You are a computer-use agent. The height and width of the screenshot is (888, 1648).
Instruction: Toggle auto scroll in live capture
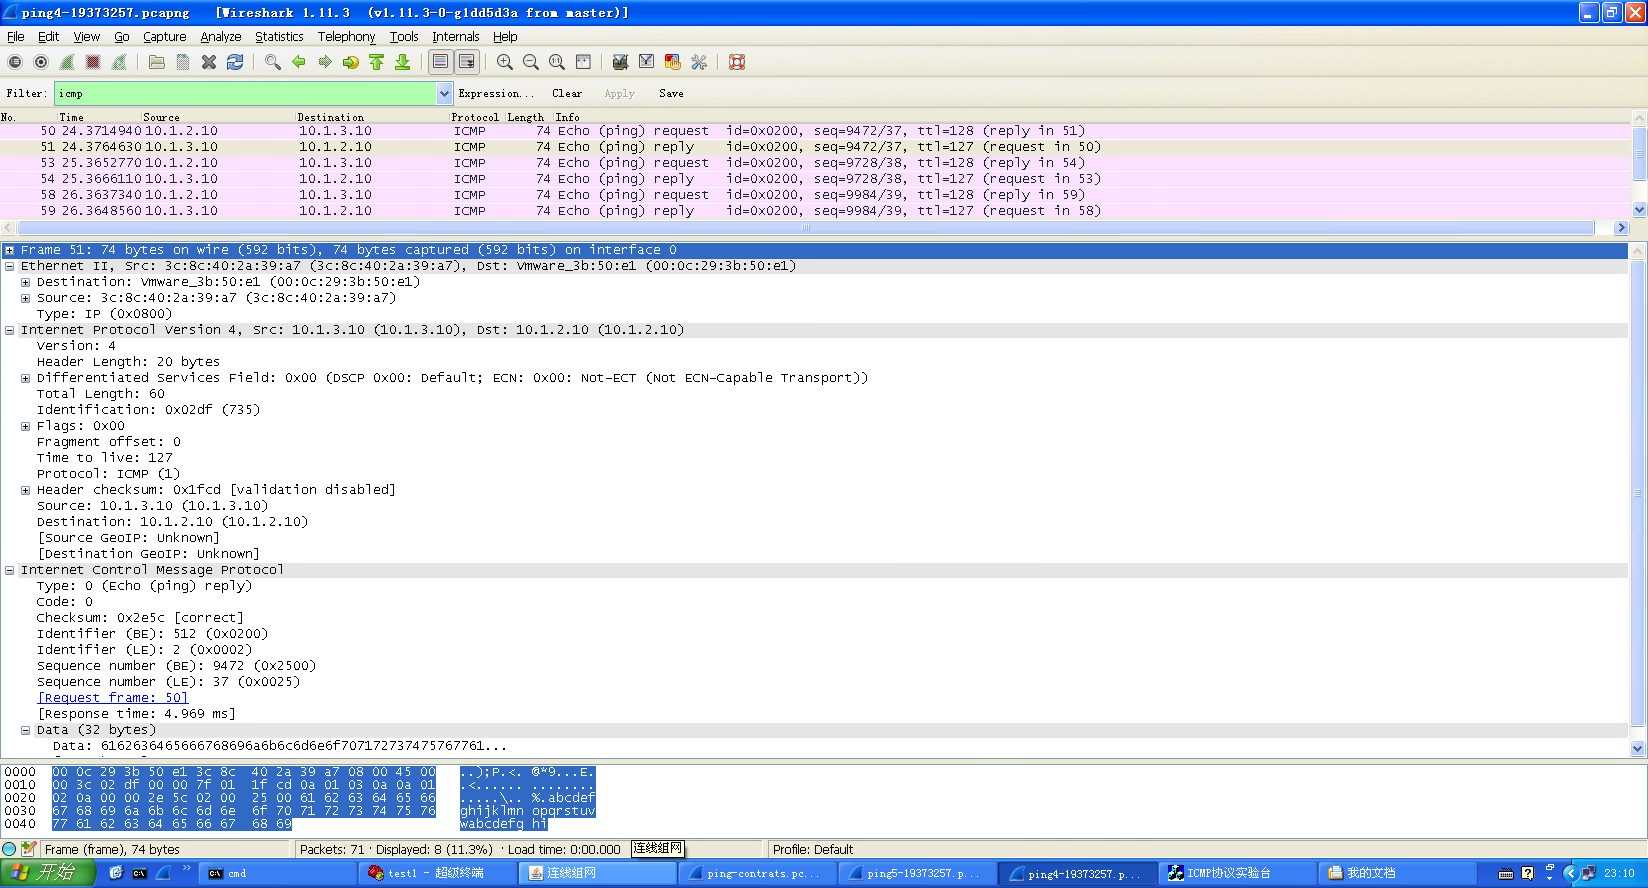pos(467,62)
